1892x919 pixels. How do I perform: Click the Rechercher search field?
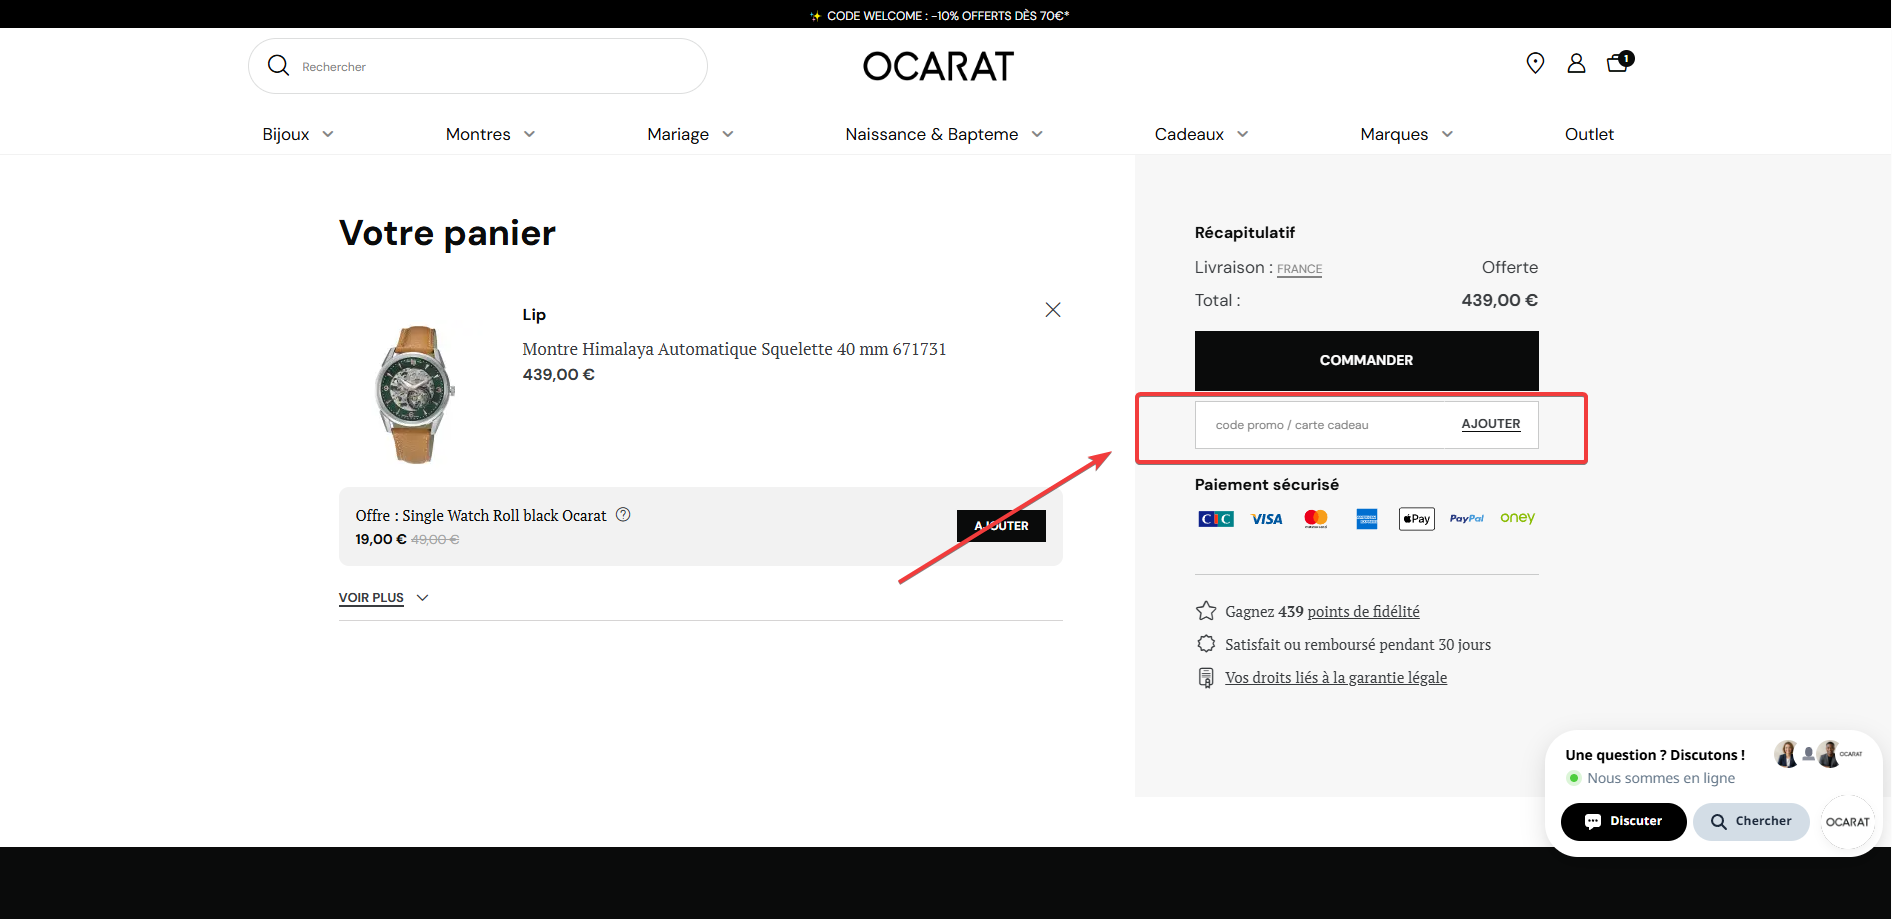click(x=478, y=66)
